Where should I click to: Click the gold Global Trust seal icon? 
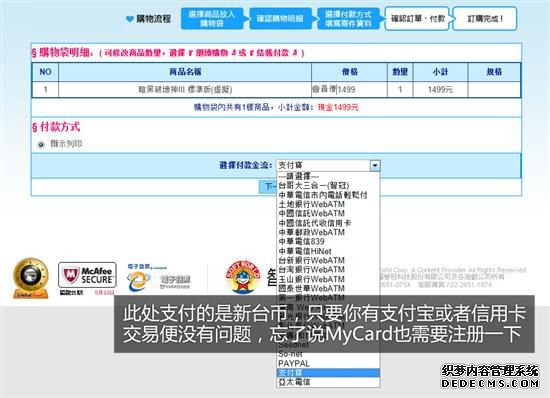point(31,278)
